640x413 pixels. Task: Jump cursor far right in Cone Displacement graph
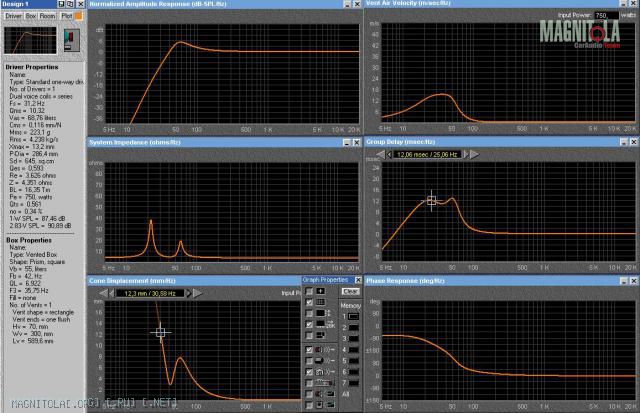(197, 293)
